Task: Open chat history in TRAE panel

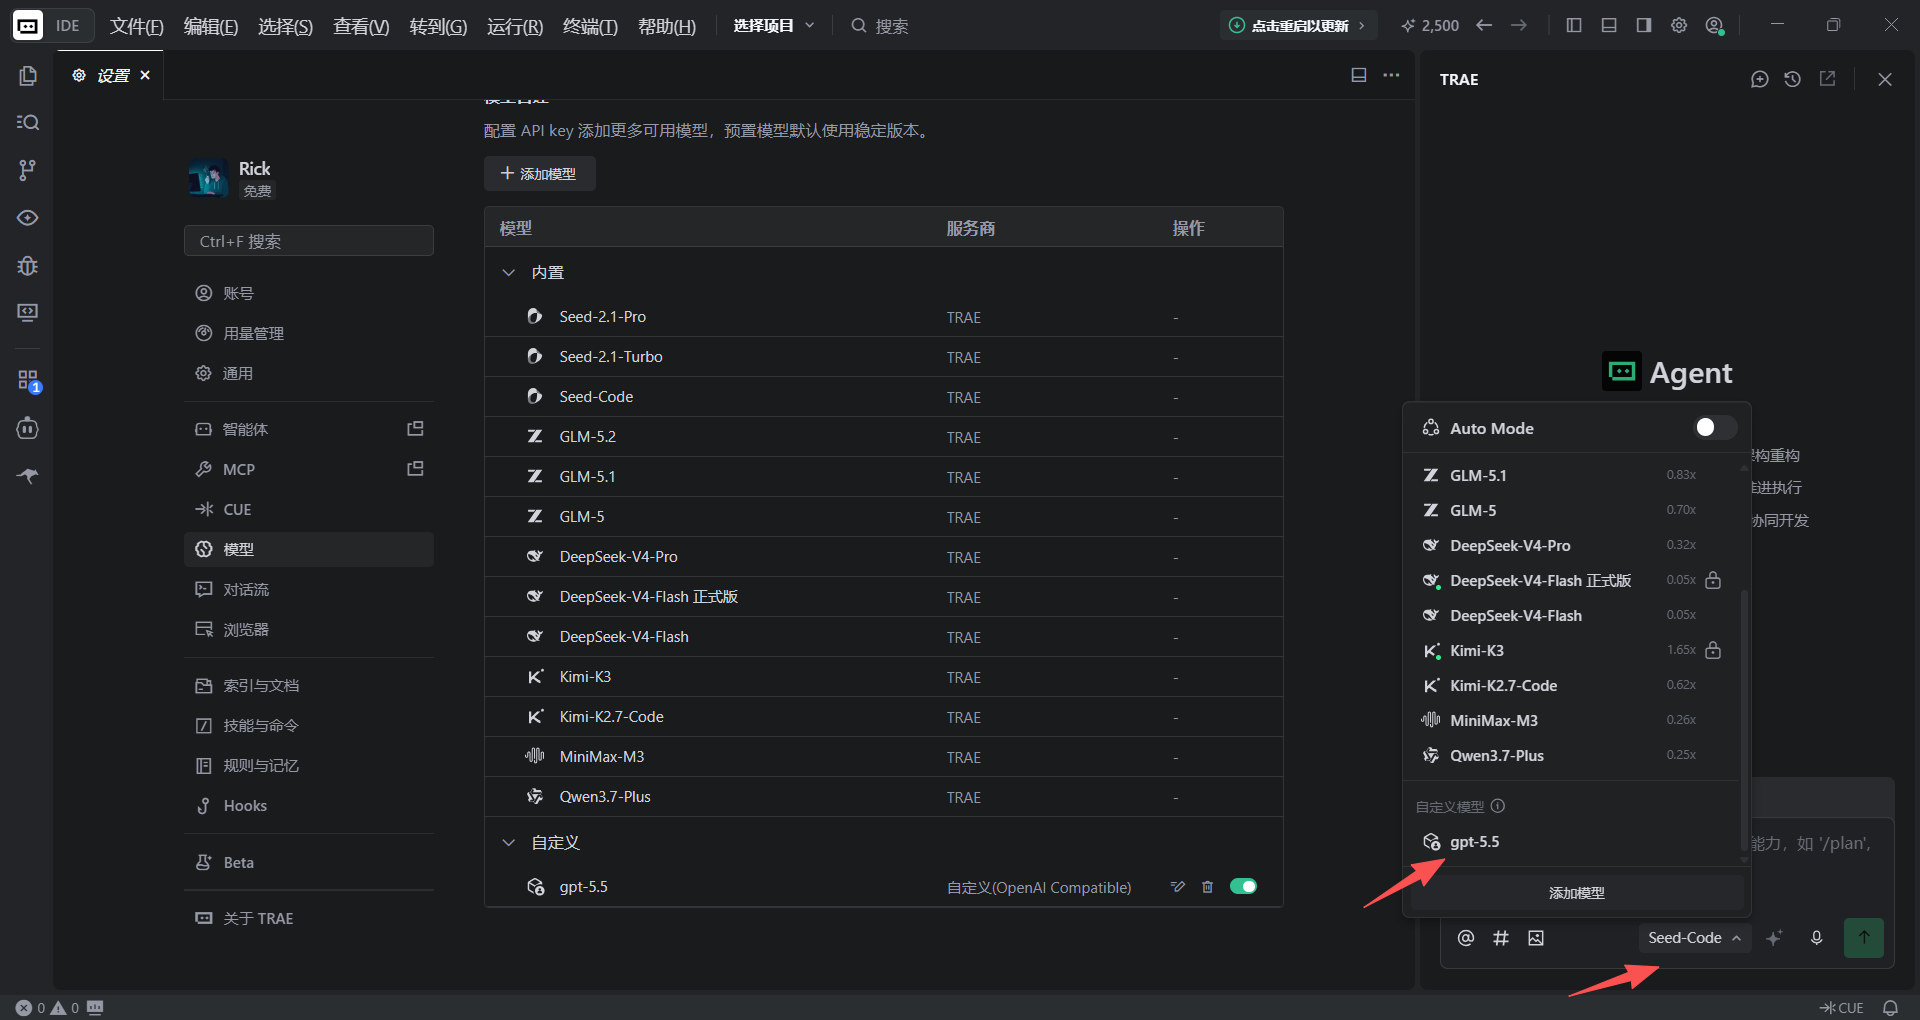Action: [1793, 79]
